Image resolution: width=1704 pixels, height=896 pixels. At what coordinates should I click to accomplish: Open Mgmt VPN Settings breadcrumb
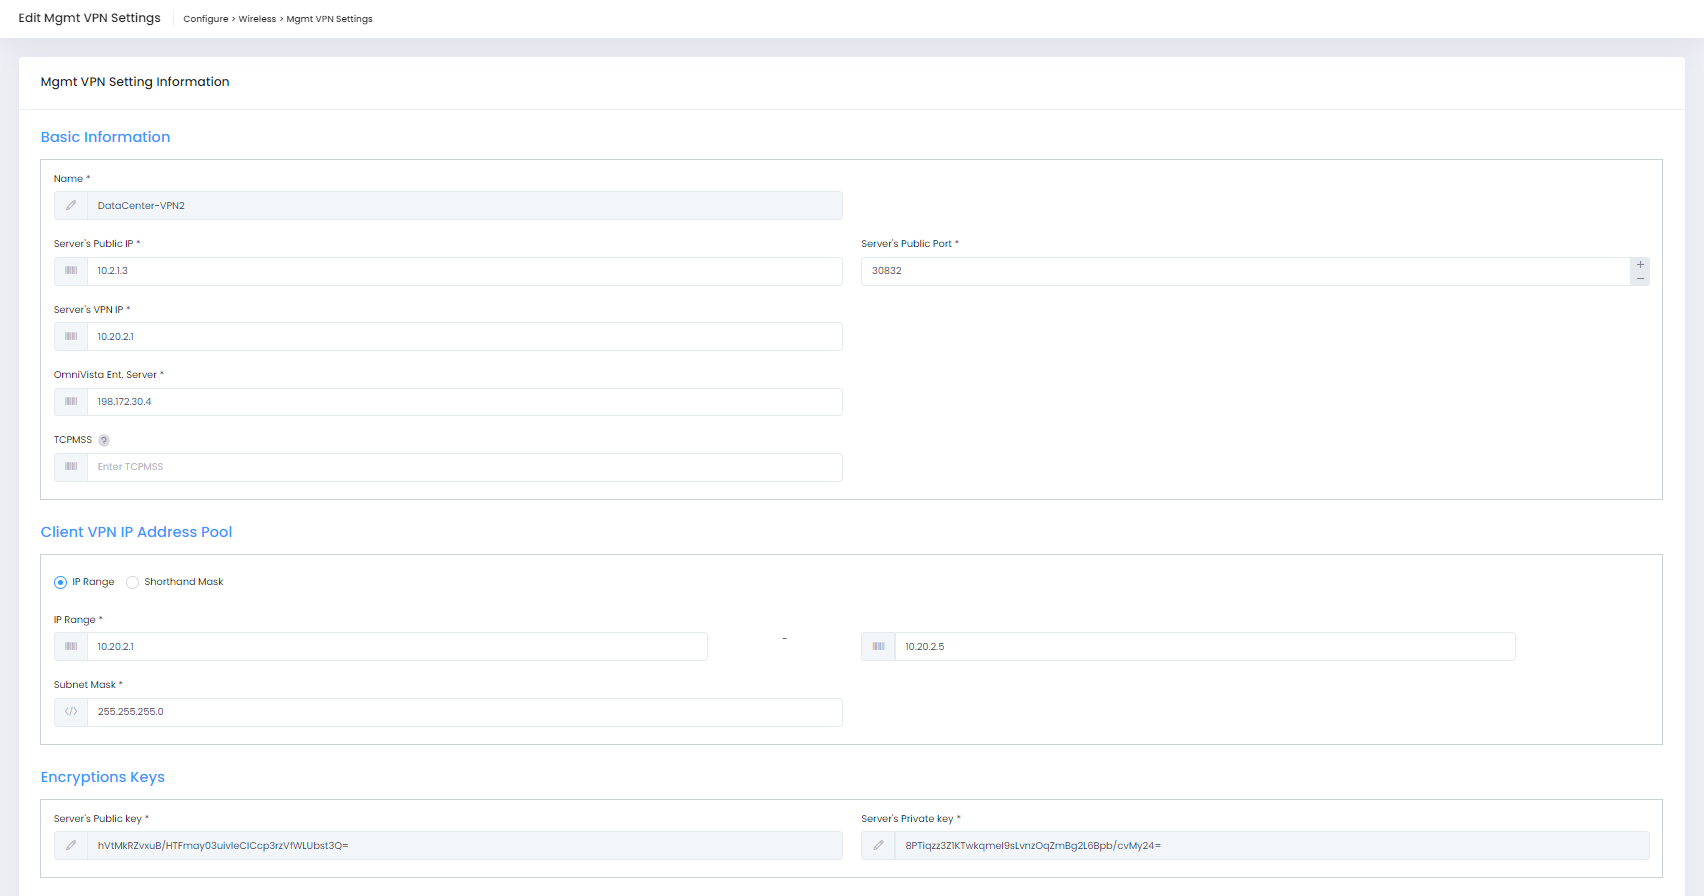[329, 19]
